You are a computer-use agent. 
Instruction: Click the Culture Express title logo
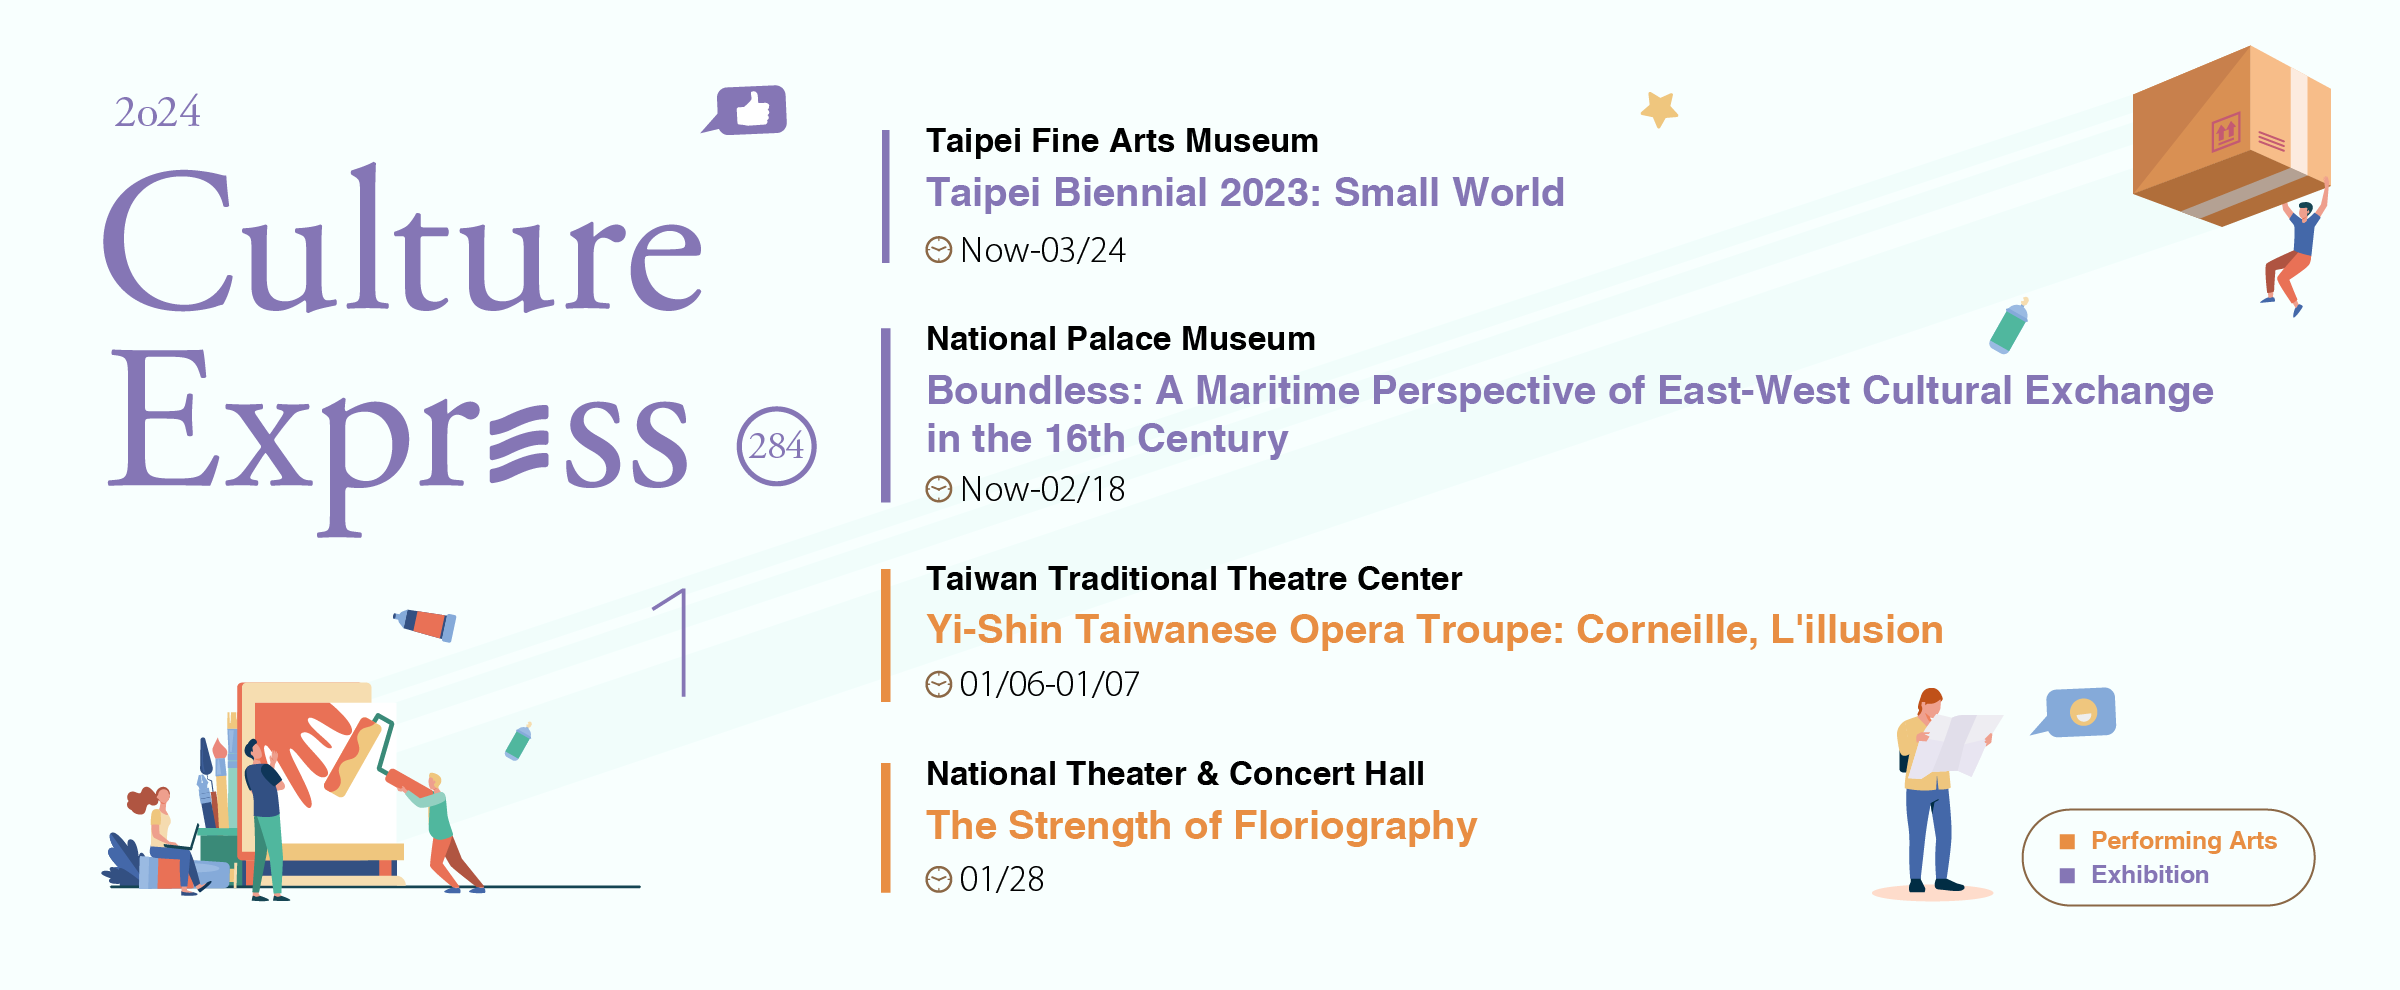coord(400,340)
